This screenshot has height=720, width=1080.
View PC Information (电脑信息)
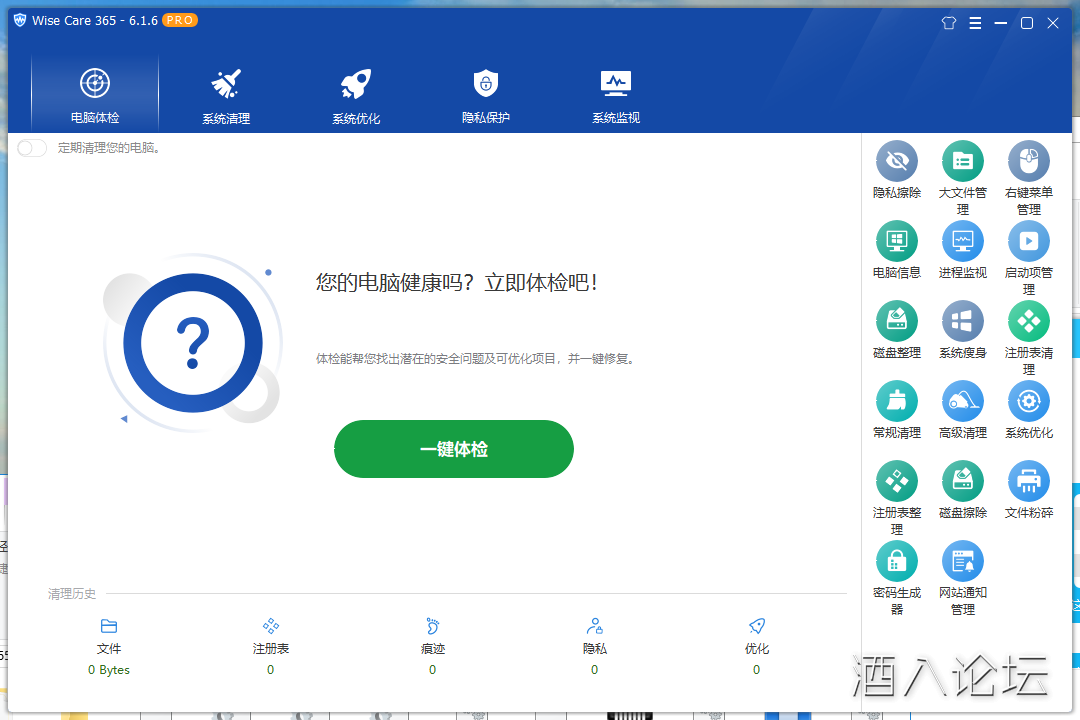point(896,241)
